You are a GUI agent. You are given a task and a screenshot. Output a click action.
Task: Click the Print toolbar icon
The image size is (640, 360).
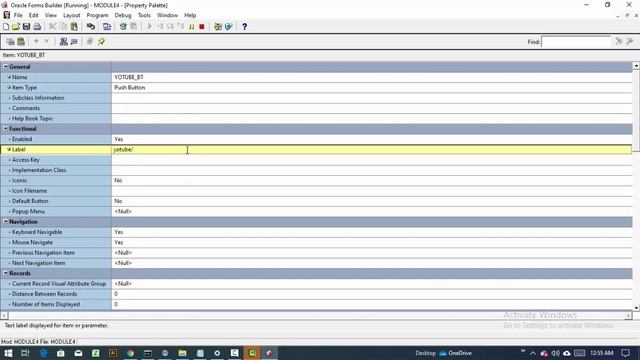pos(37,27)
